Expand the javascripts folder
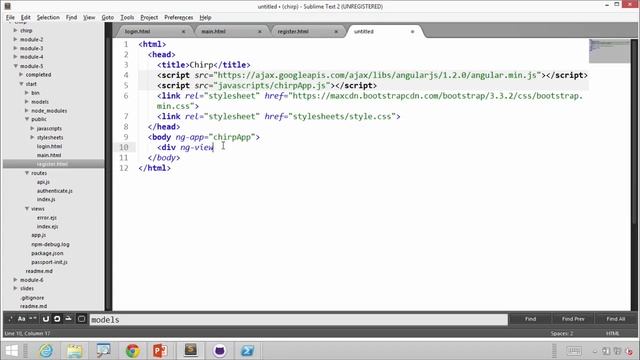 pos(33,128)
